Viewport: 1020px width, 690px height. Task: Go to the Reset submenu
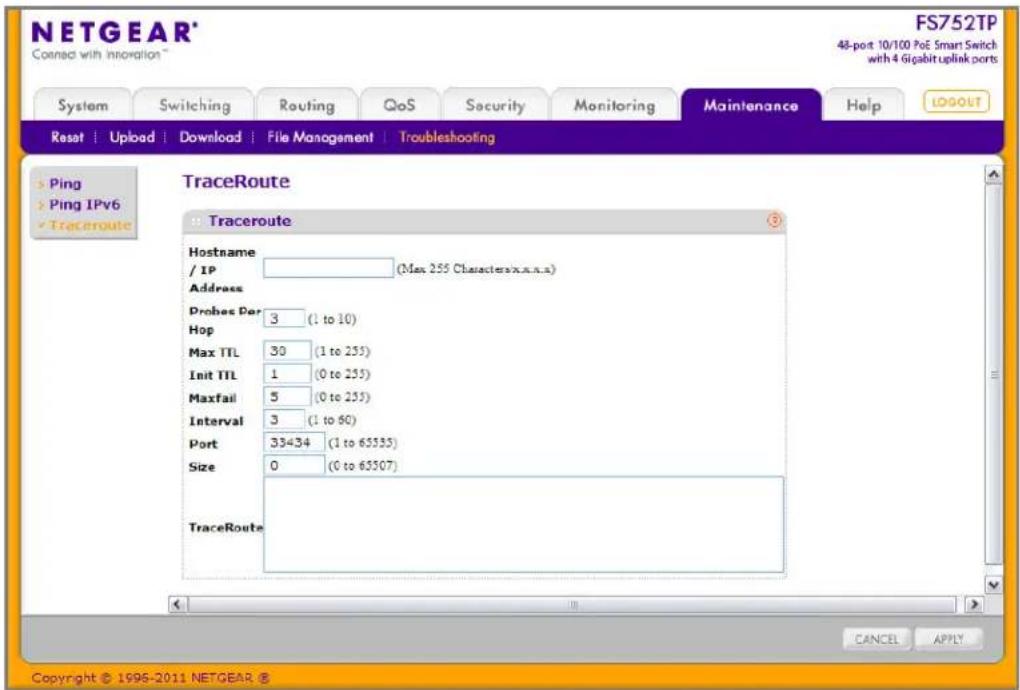67,137
